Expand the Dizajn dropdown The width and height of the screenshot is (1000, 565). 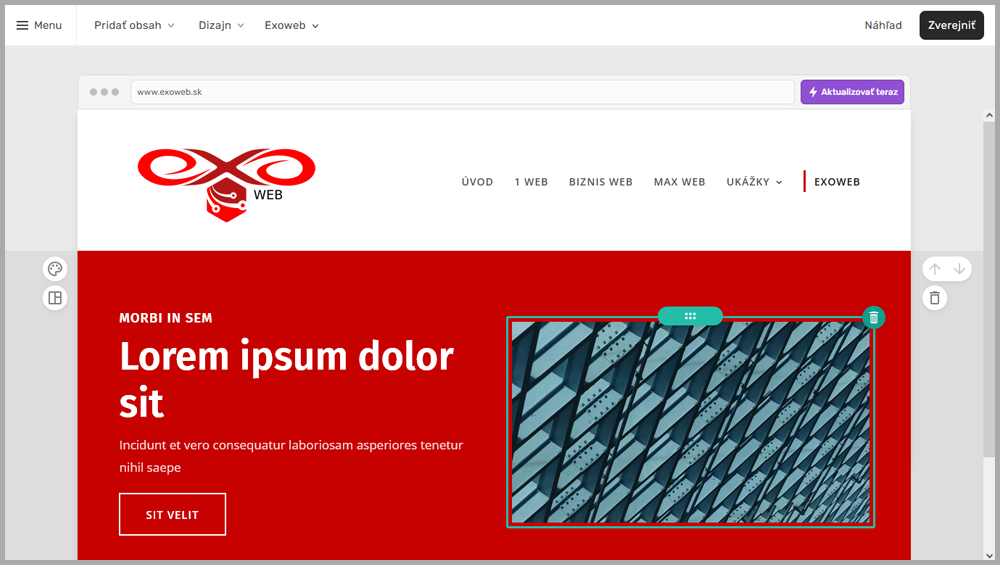(x=221, y=26)
